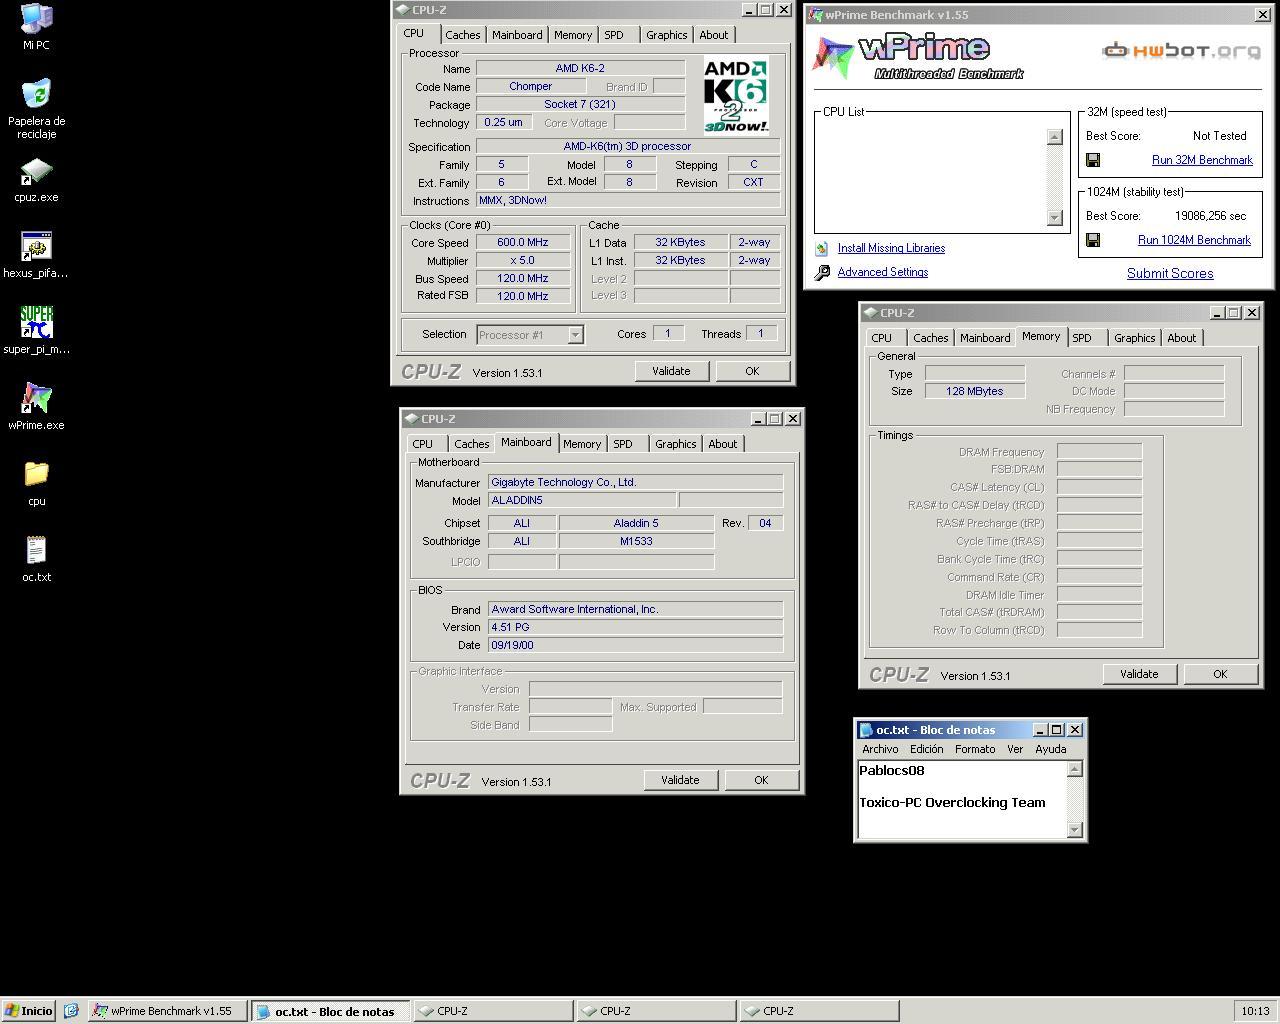
Task: Open Ayuda menu in Notepad
Action: [x=1050, y=749]
